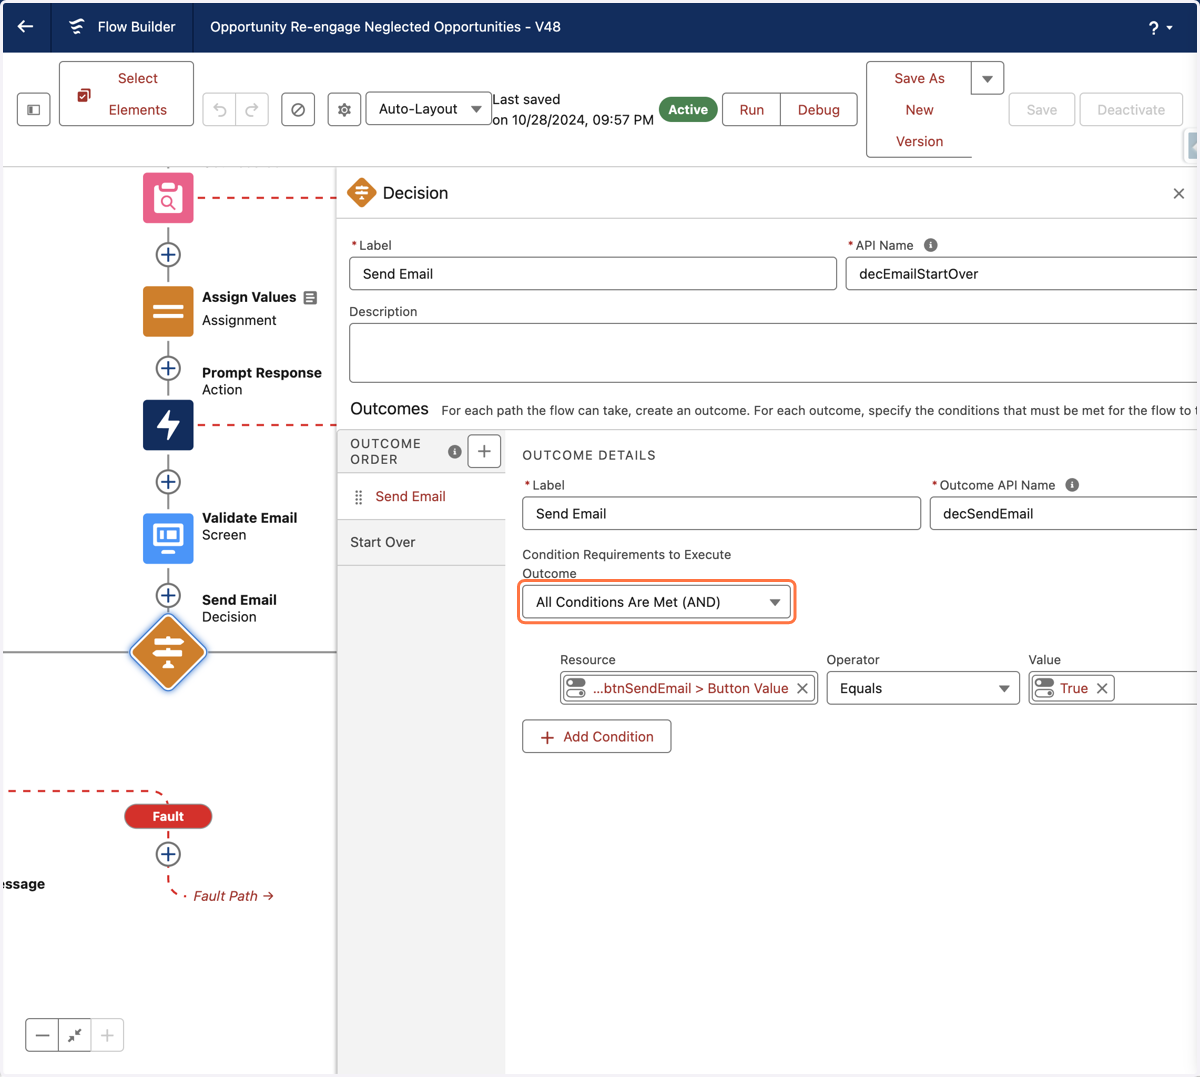Image resolution: width=1200 pixels, height=1077 pixels.
Task: Select the Validate Email screen icon
Action: pyautogui.click(x=168, y=538)
